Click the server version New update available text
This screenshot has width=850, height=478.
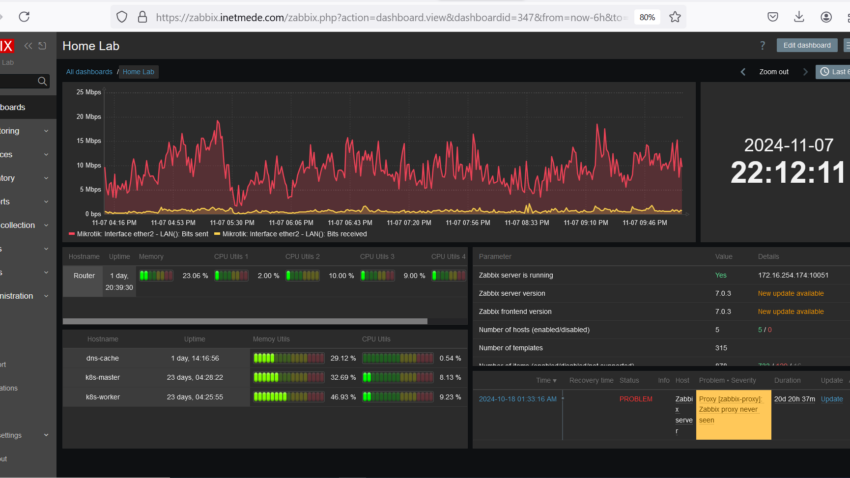[x=790, y=293]
